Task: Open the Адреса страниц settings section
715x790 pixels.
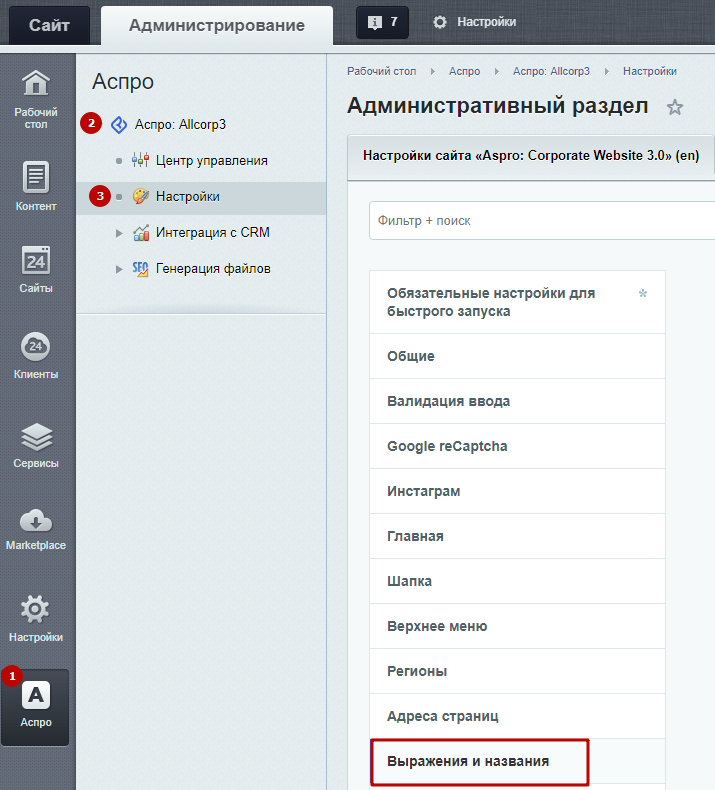Action: coord(517,716)
